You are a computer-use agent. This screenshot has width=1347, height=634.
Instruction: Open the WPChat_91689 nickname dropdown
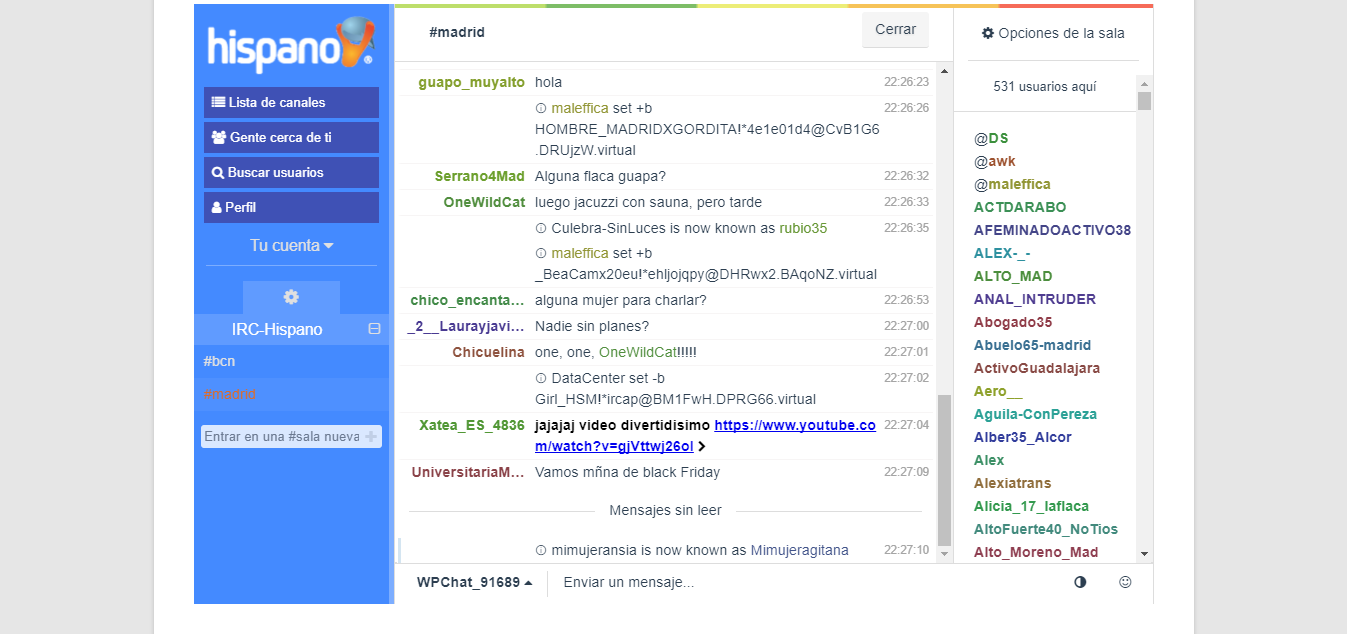coord(475,582)
